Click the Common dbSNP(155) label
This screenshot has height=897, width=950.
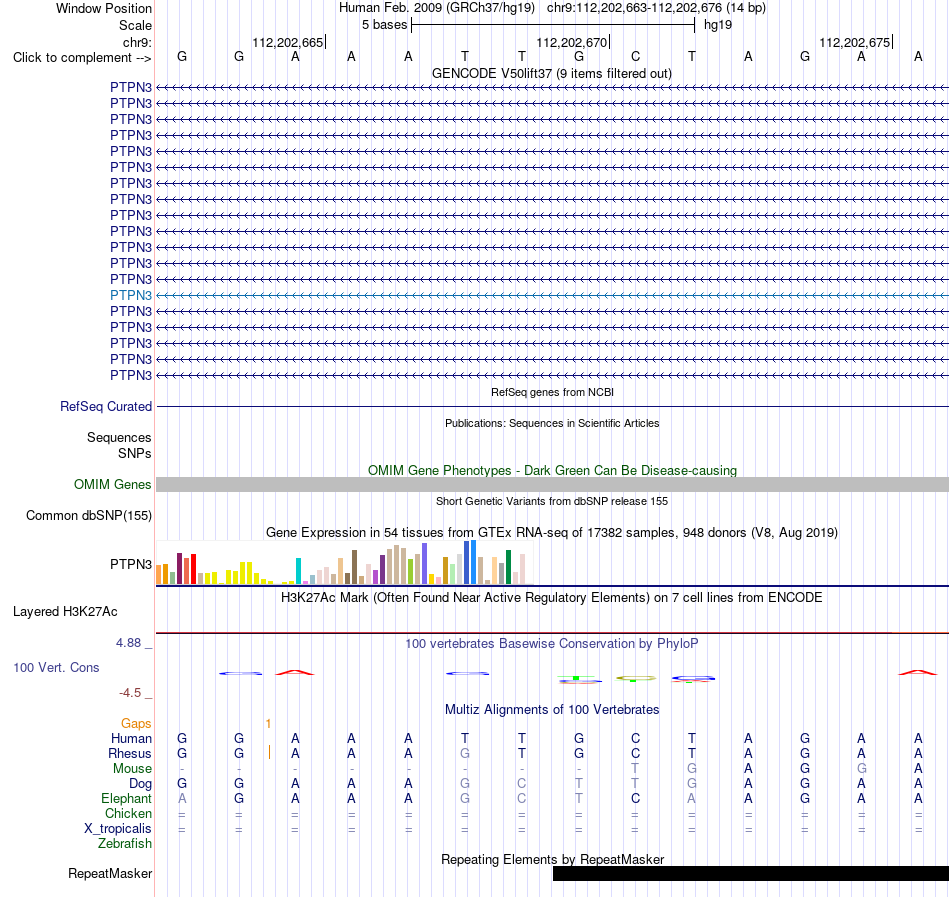tap(89, 515)
